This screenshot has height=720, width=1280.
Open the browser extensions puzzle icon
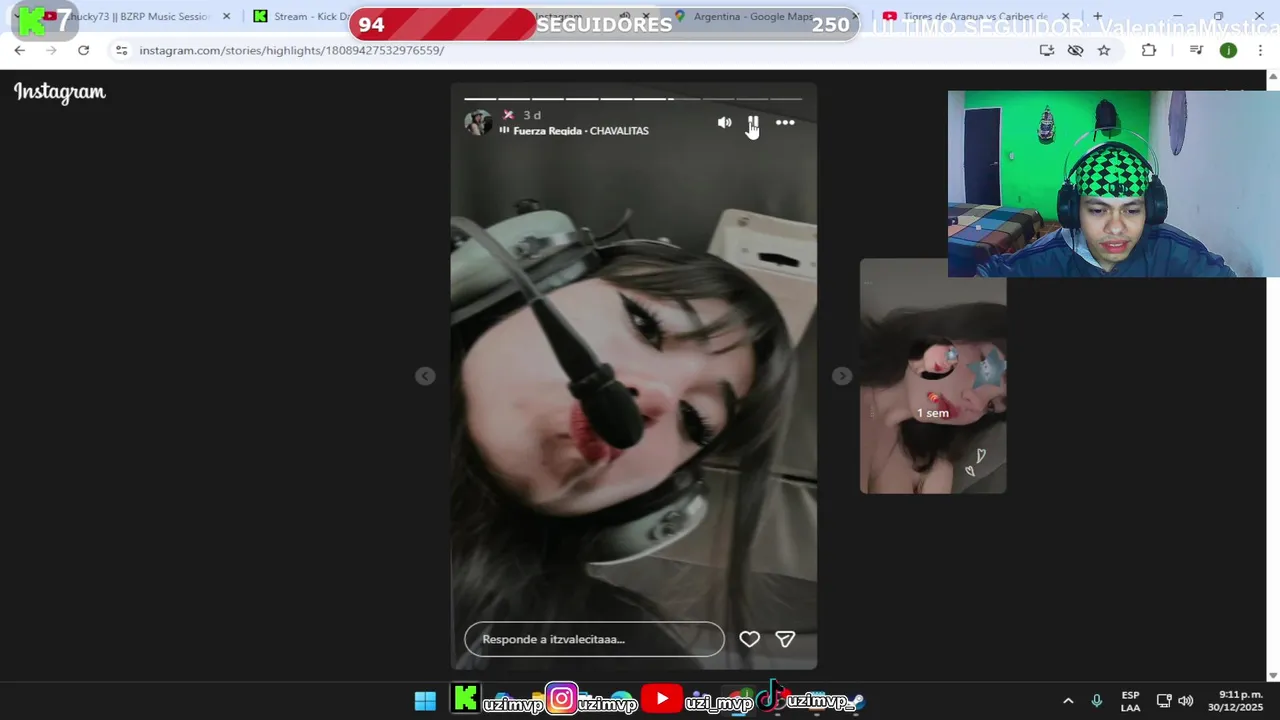[x=1148, y=50]
